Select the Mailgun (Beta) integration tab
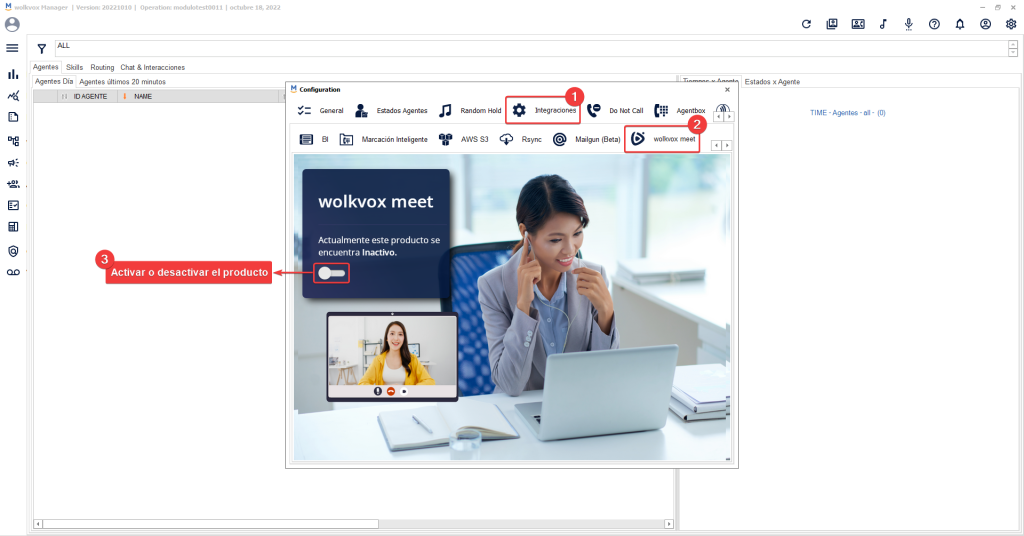The width and height of the screenshot is (1024, 536). point(586,140)
